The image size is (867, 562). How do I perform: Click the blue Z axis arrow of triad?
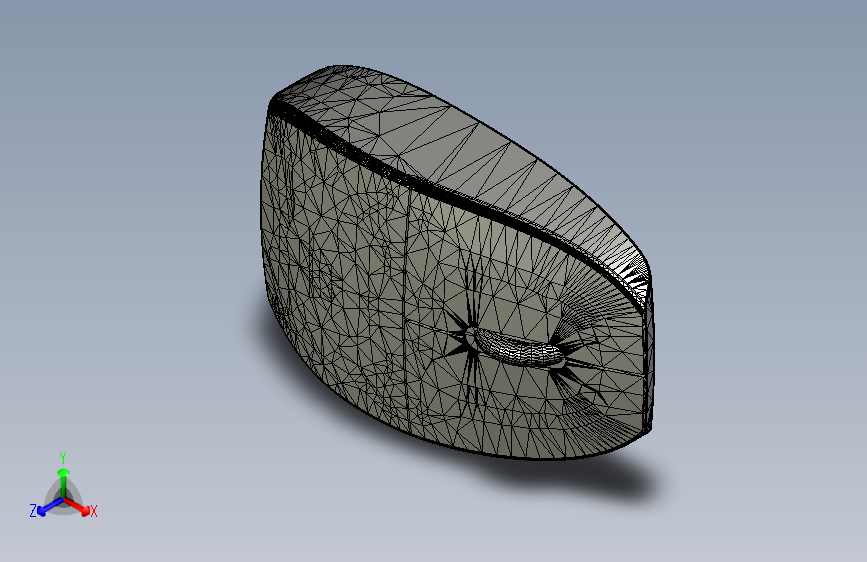click(x=50, y=507)
